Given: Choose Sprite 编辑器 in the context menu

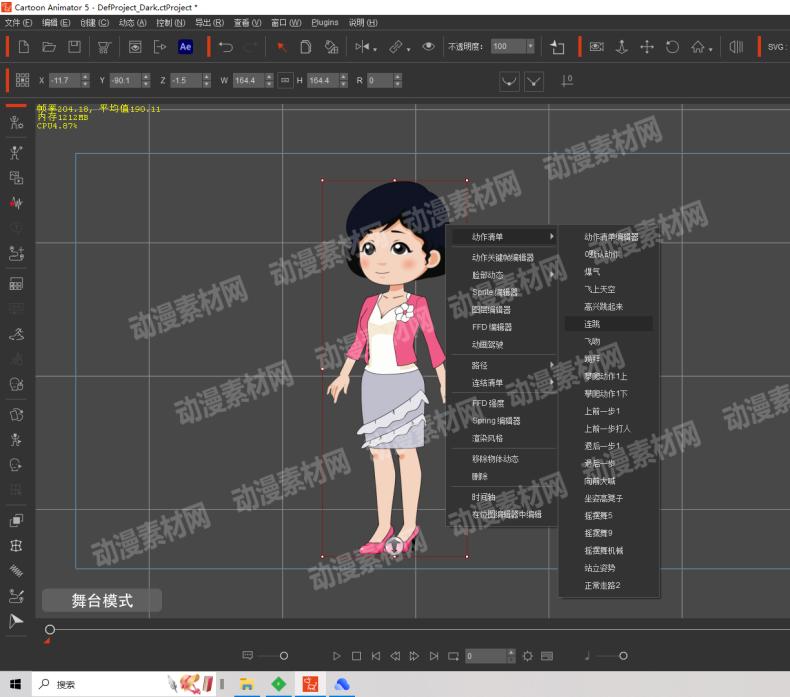Looking at the screenshot, I should [503, 292].
